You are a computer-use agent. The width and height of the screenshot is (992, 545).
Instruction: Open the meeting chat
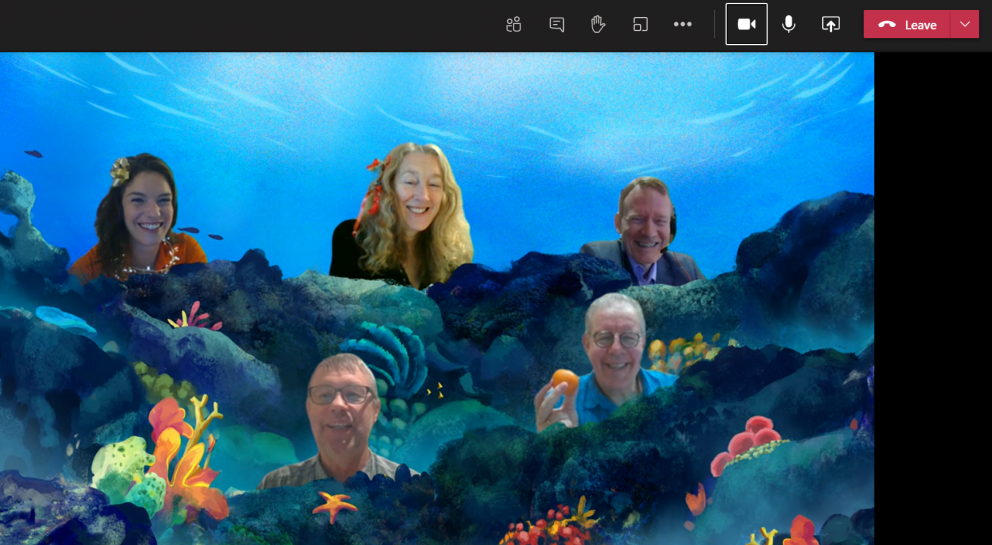[x=557, y=24]
